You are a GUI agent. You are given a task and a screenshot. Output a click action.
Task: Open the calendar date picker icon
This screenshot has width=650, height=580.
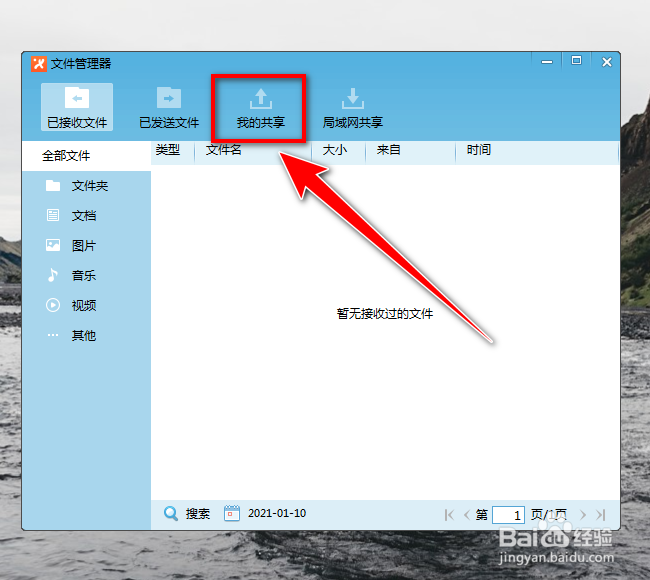point(232,513)
